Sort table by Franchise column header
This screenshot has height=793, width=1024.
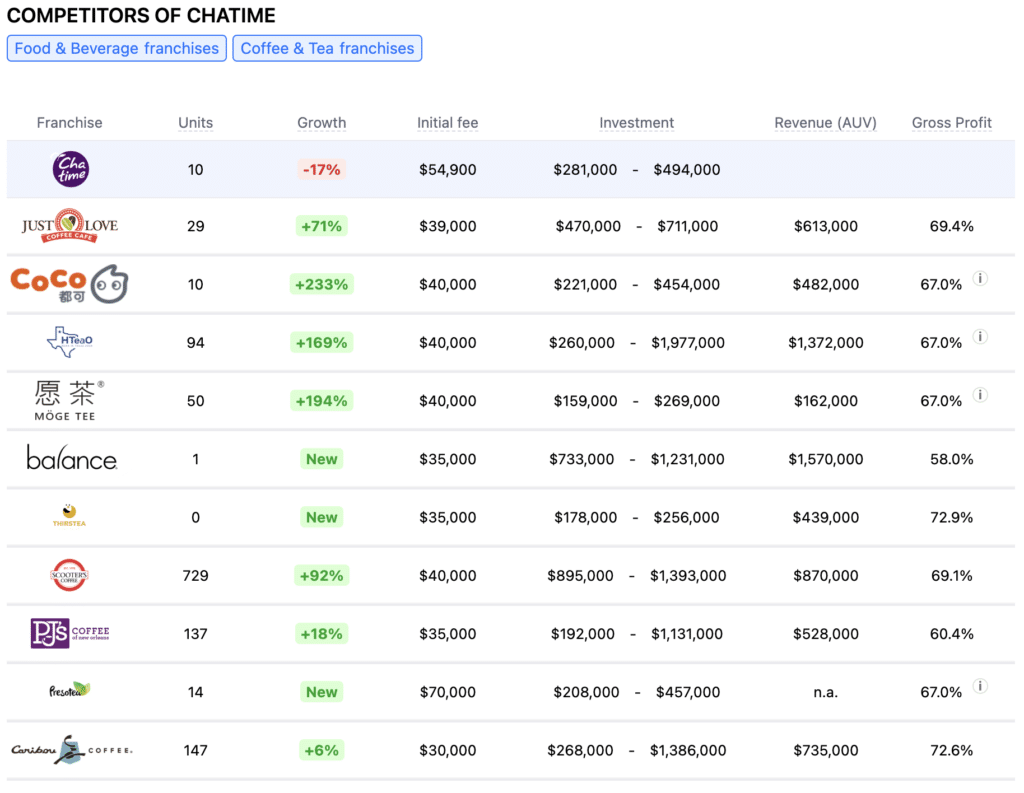pyautogui.click(x=69, y=123)
